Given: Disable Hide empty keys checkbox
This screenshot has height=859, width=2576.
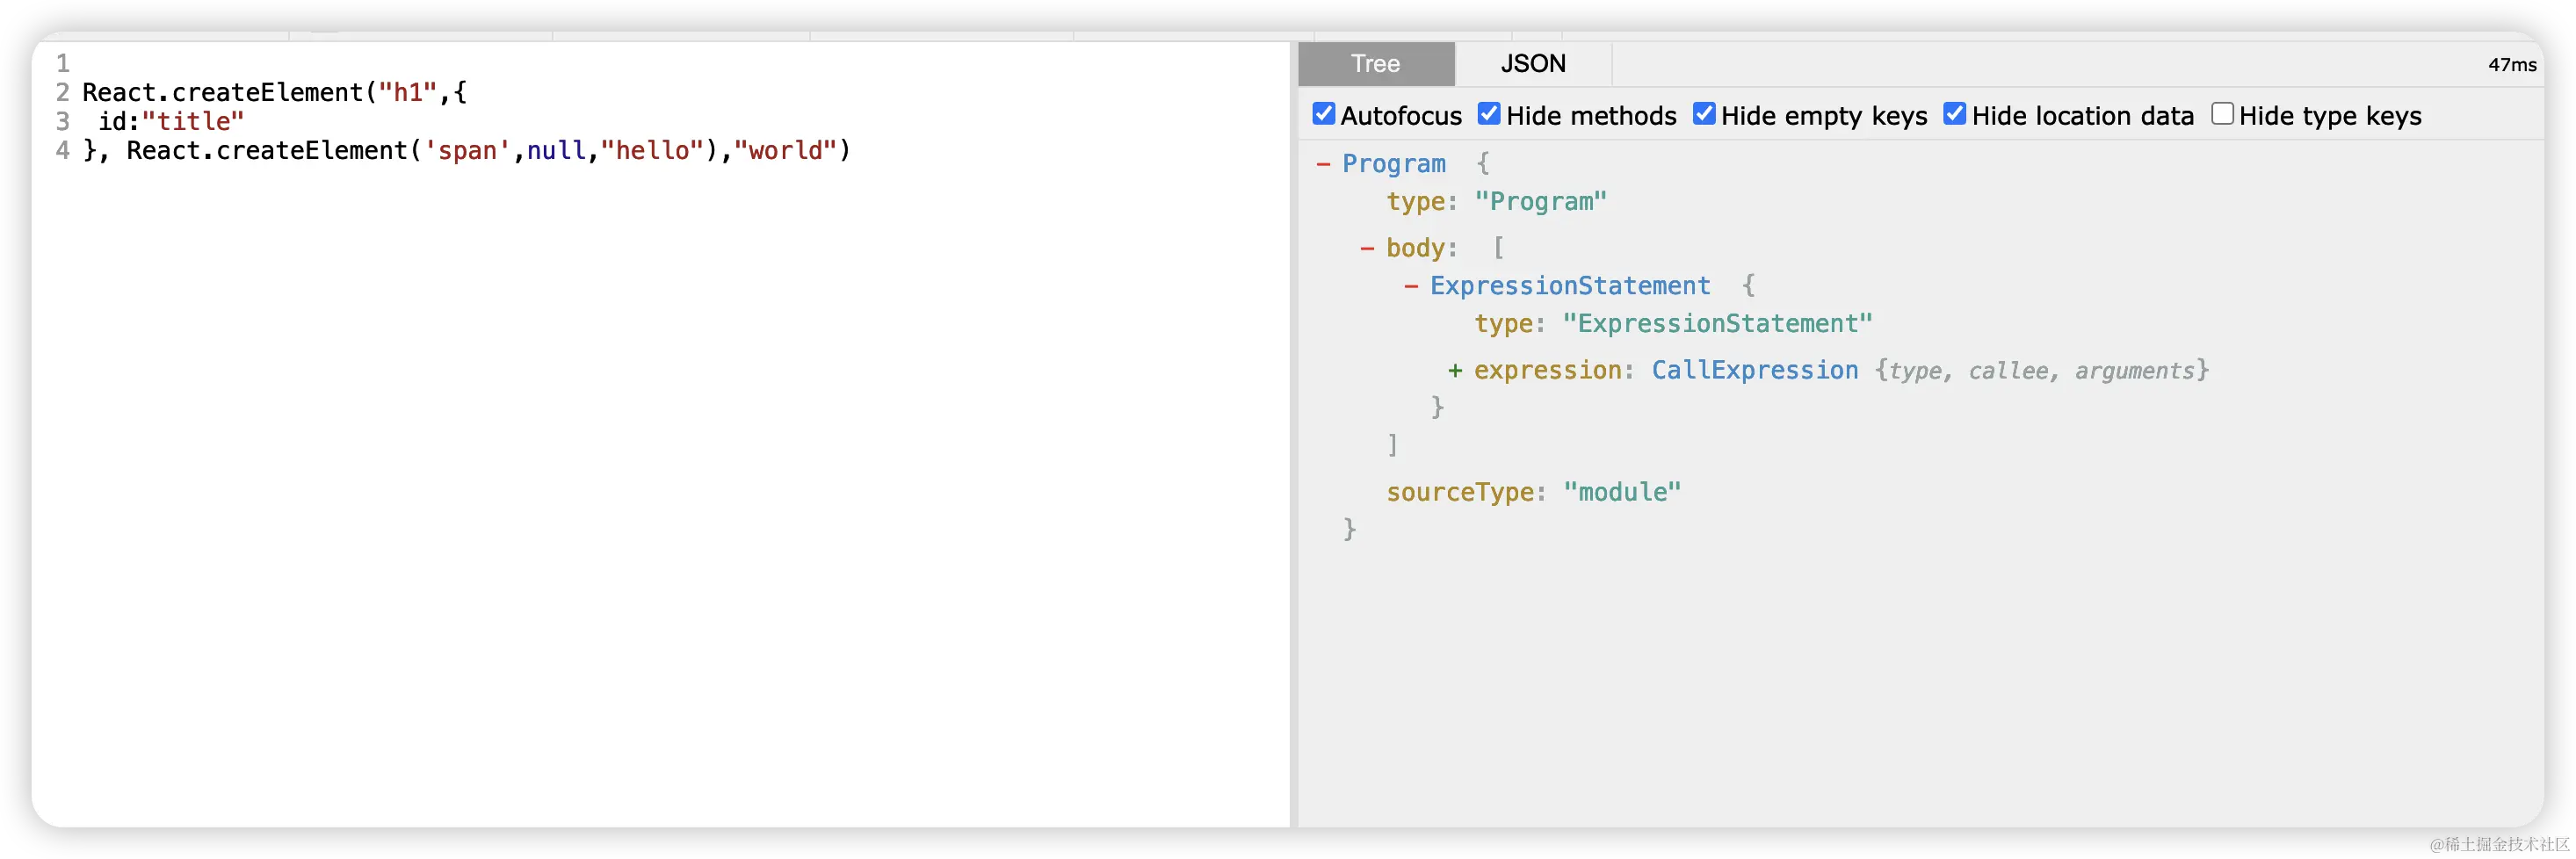Looking at the screenshot, I should point(1704,115).
